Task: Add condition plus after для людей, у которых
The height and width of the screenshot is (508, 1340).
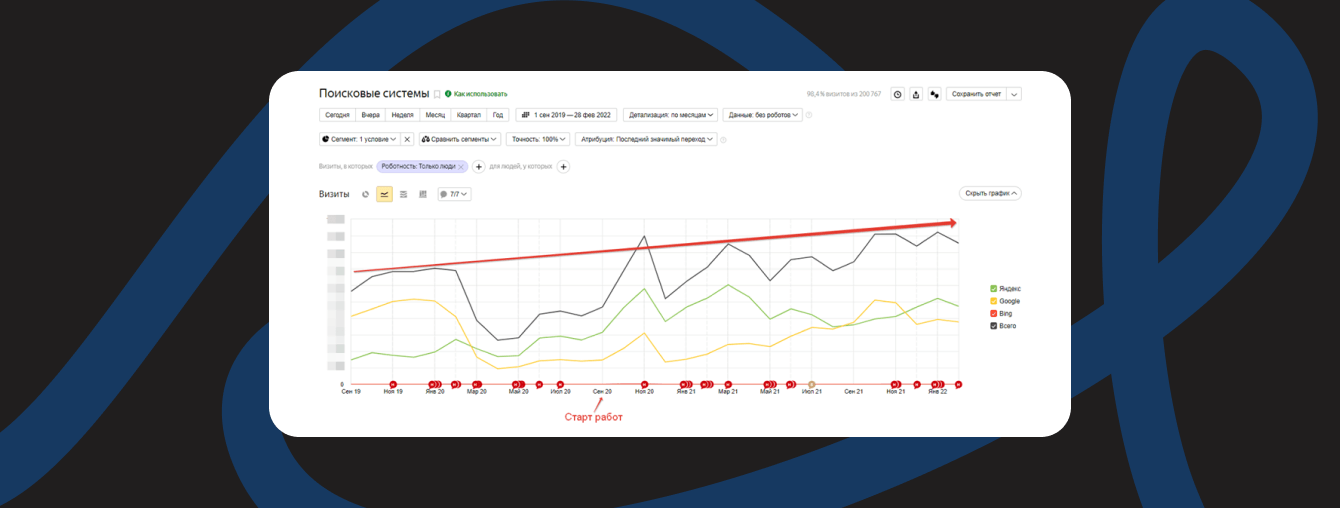Action: pos(563,167)
